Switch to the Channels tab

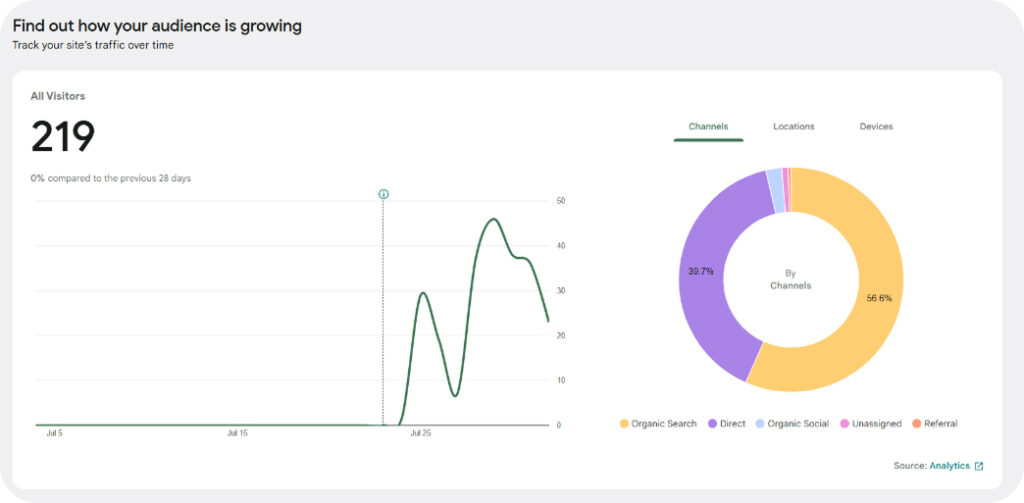click(708, 127)
